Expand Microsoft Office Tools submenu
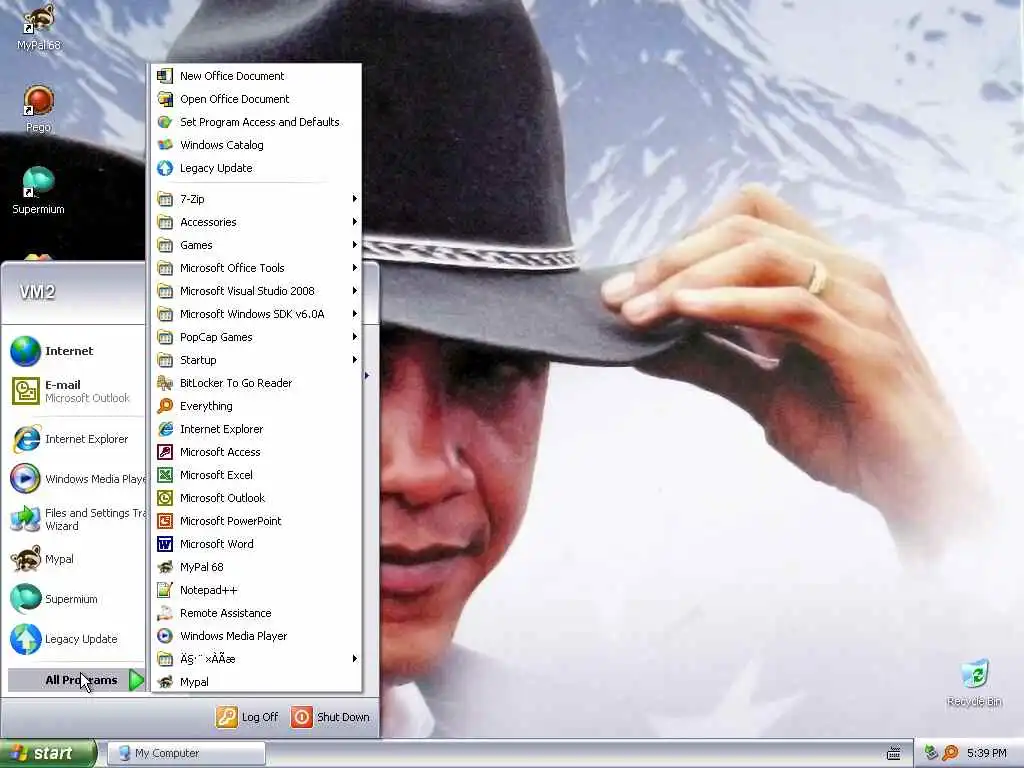The height and width of the screenshot is (768, 1024). [257, 268]
